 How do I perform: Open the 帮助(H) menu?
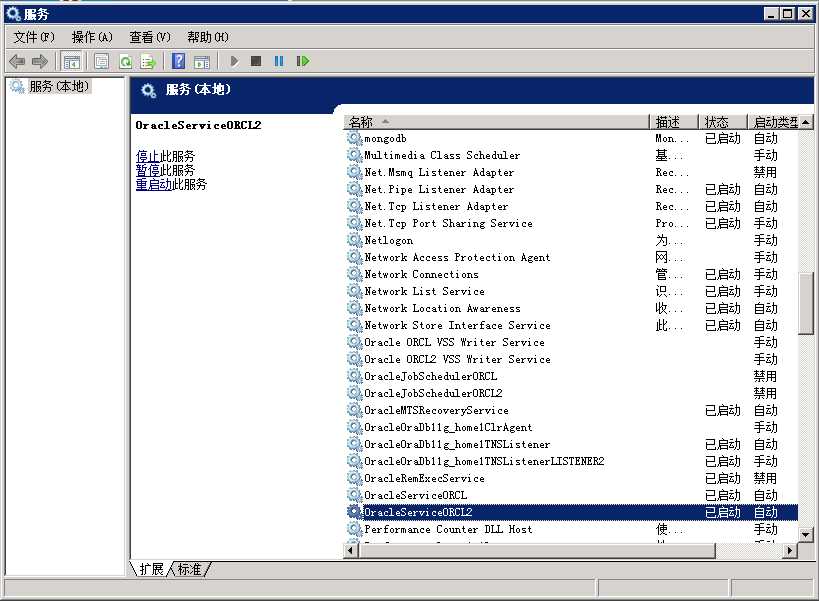208,37
